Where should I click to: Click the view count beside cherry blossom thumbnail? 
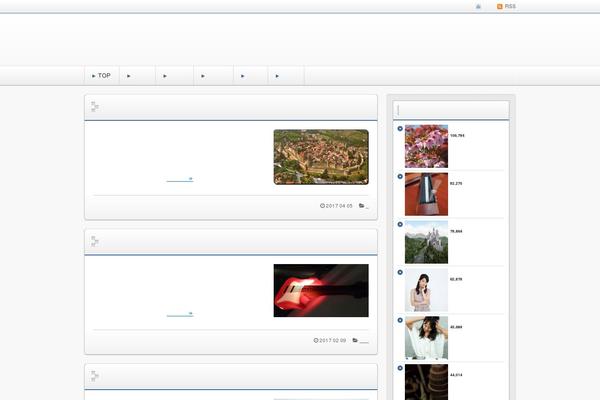[x=457, y=136]
